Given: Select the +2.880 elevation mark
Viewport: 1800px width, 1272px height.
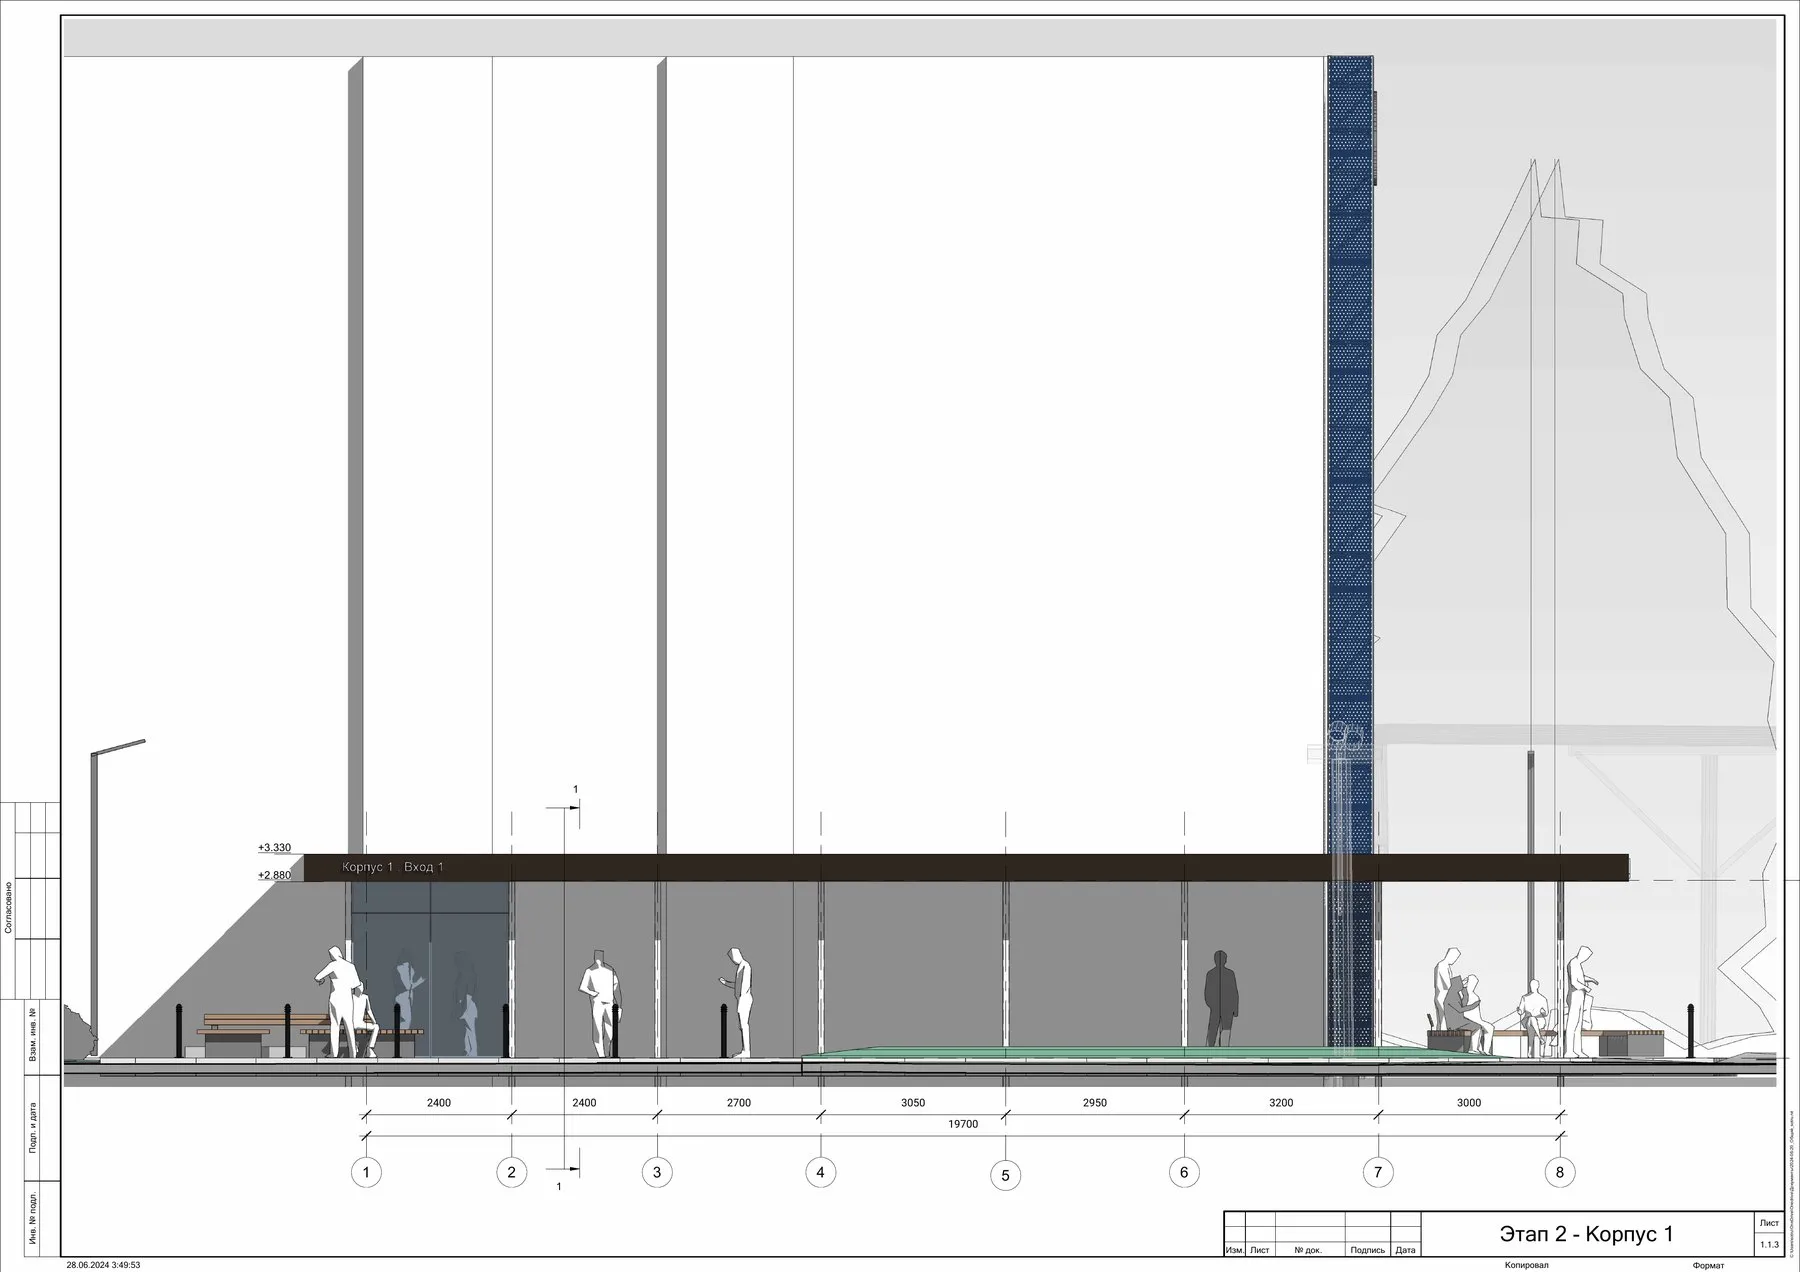Looking at the screenshot, I should click(274, 875).
